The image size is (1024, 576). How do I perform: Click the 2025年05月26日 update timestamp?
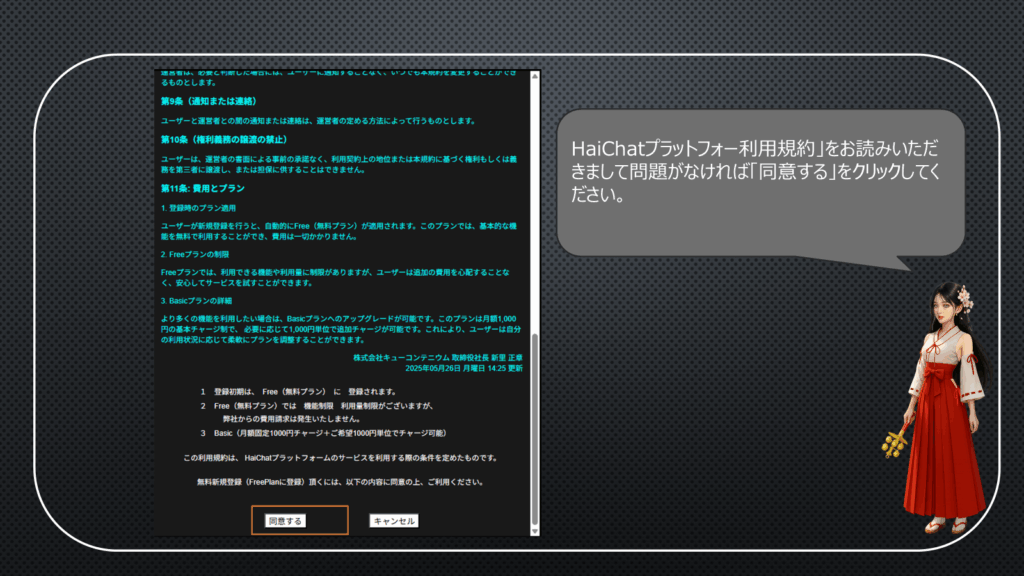point(464,368)
